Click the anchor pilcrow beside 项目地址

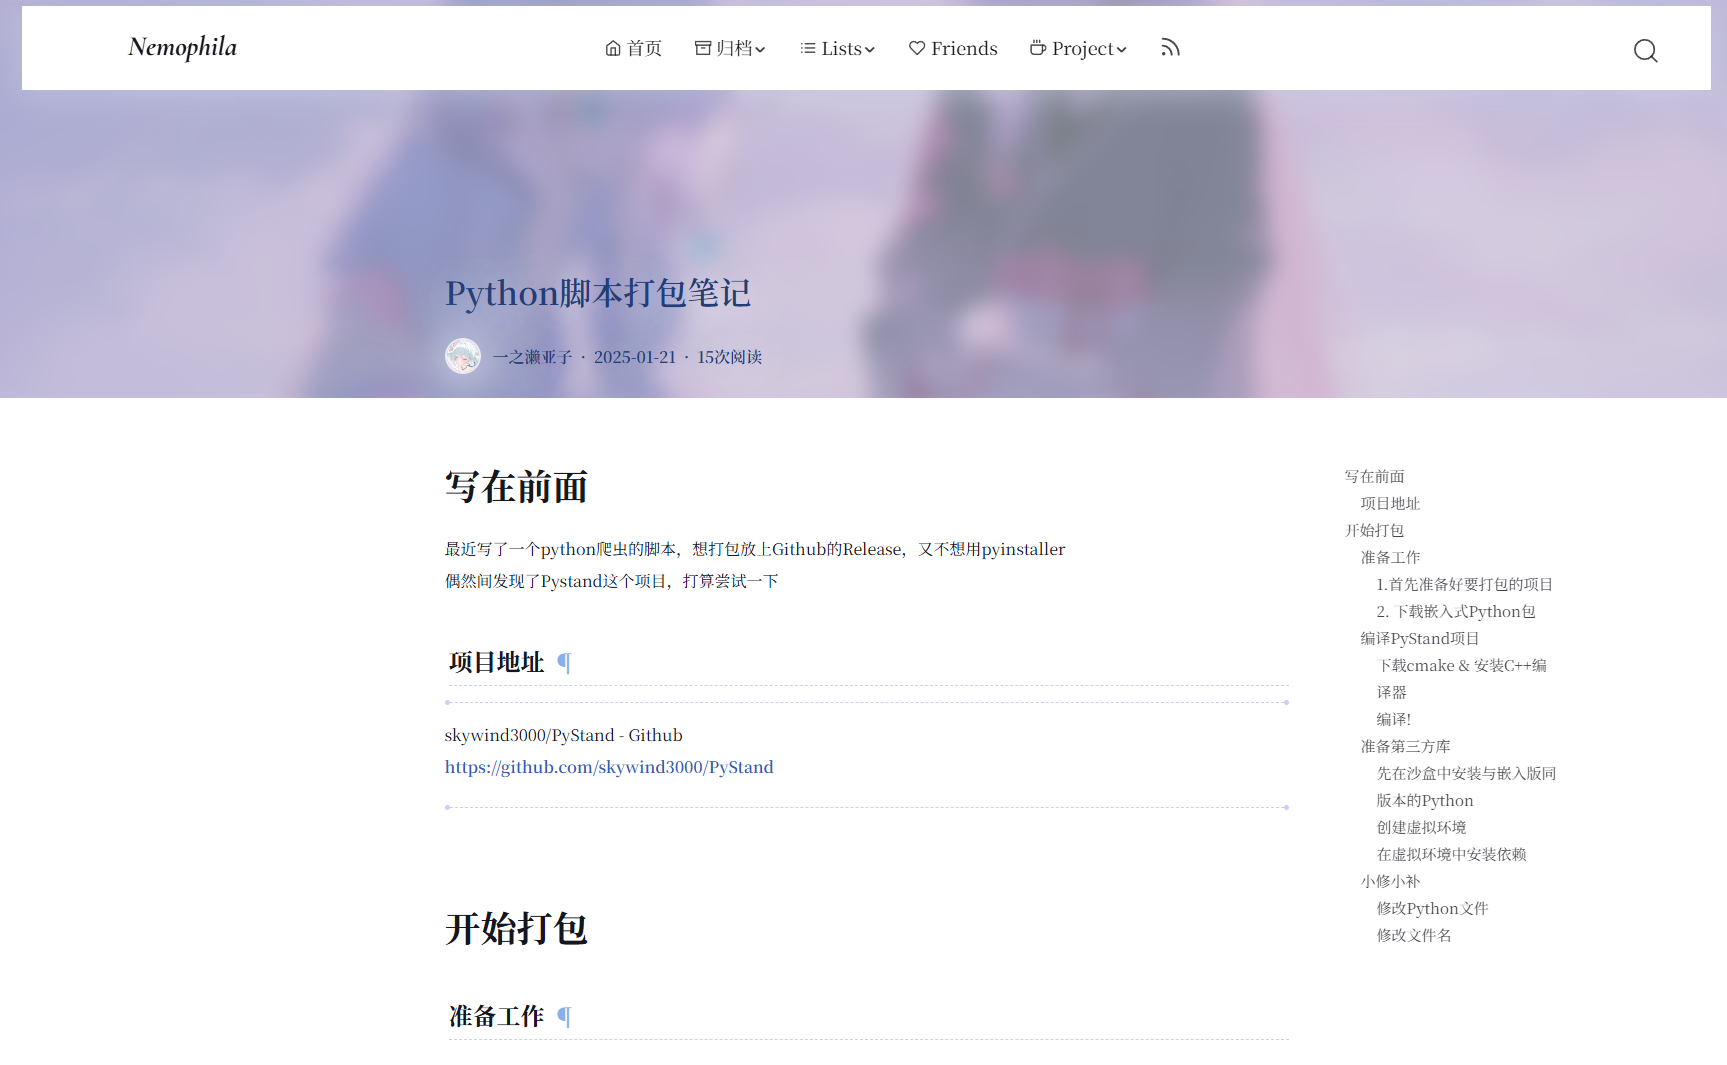(x=564, y=662)
